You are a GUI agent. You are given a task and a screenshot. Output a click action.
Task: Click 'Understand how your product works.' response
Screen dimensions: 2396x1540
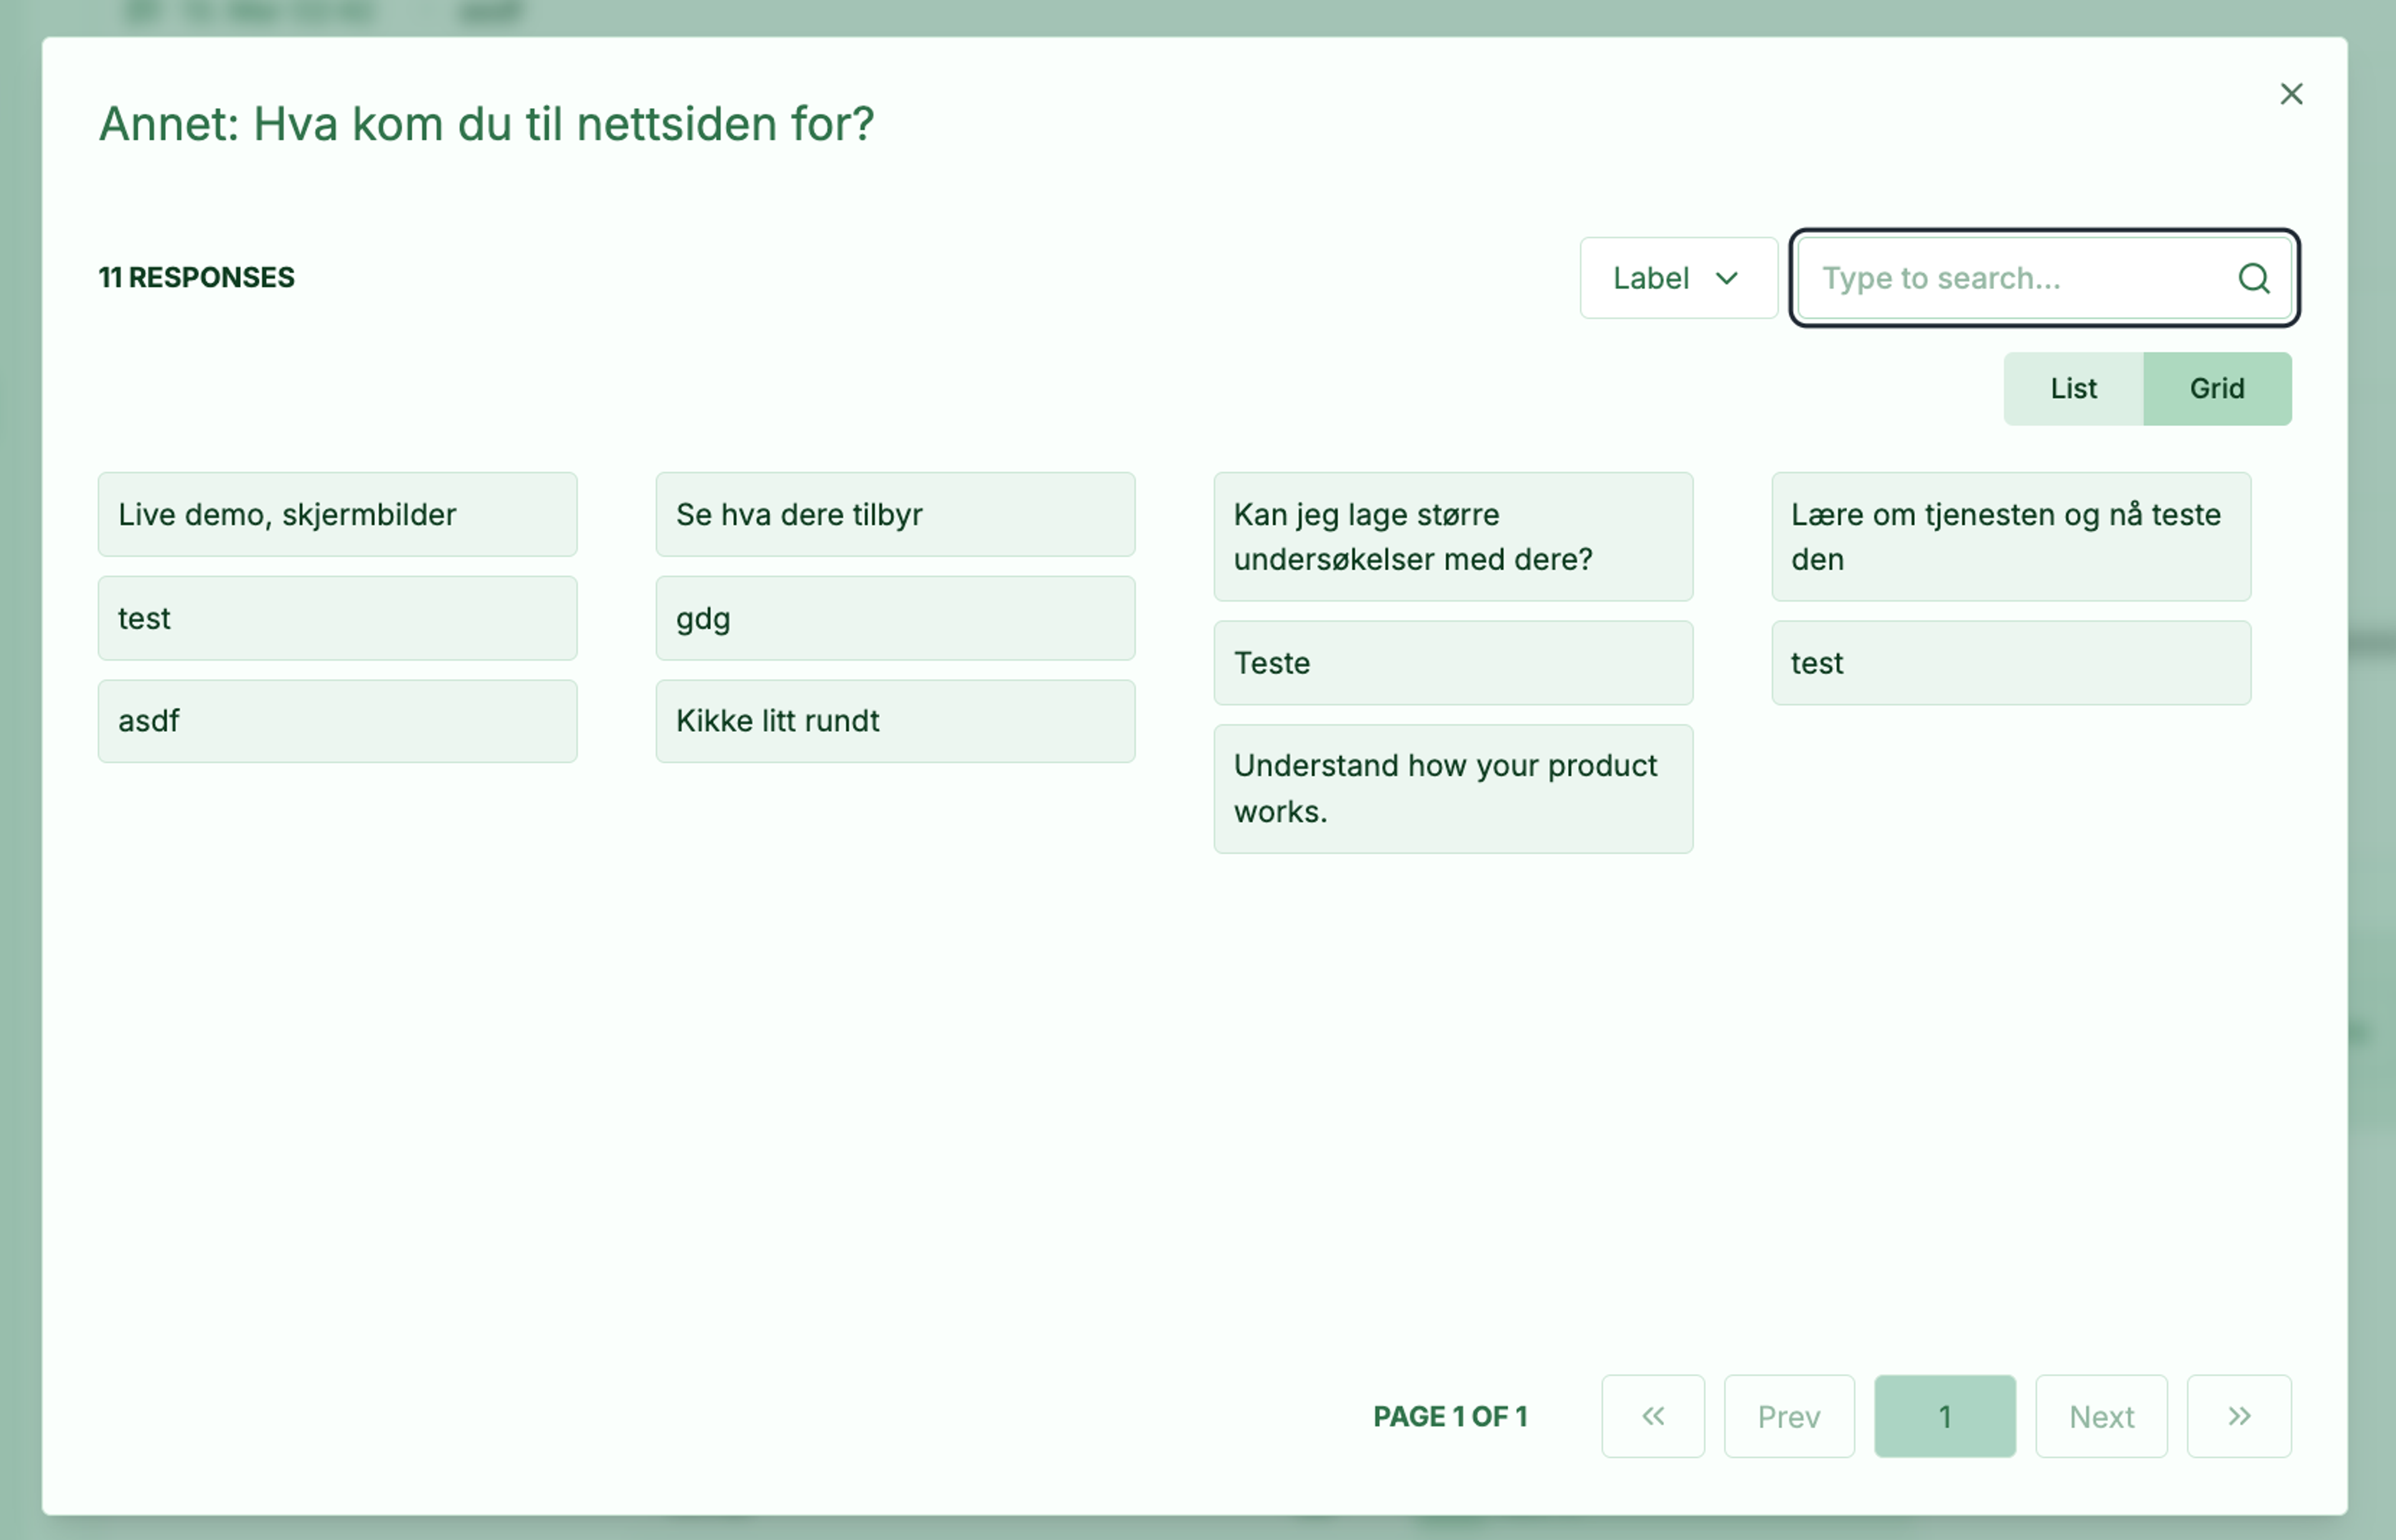click(x=1453, y=789)
